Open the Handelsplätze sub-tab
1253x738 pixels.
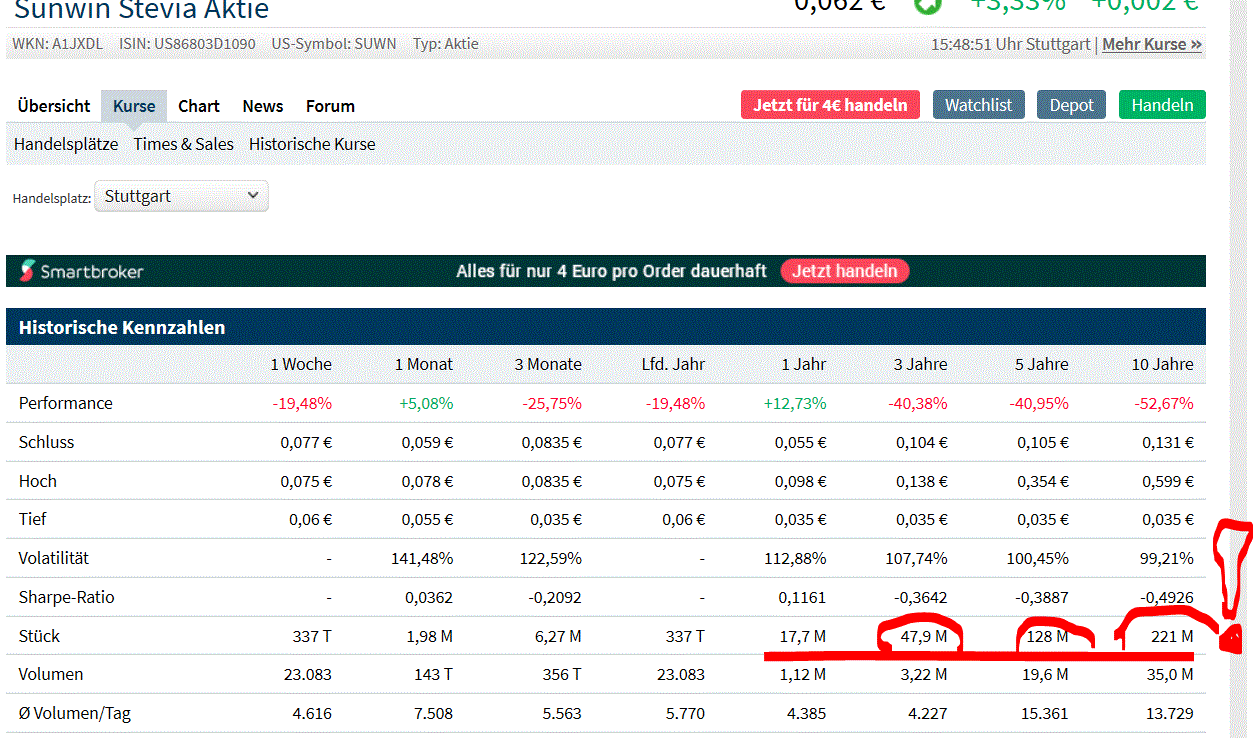[66, 144]
